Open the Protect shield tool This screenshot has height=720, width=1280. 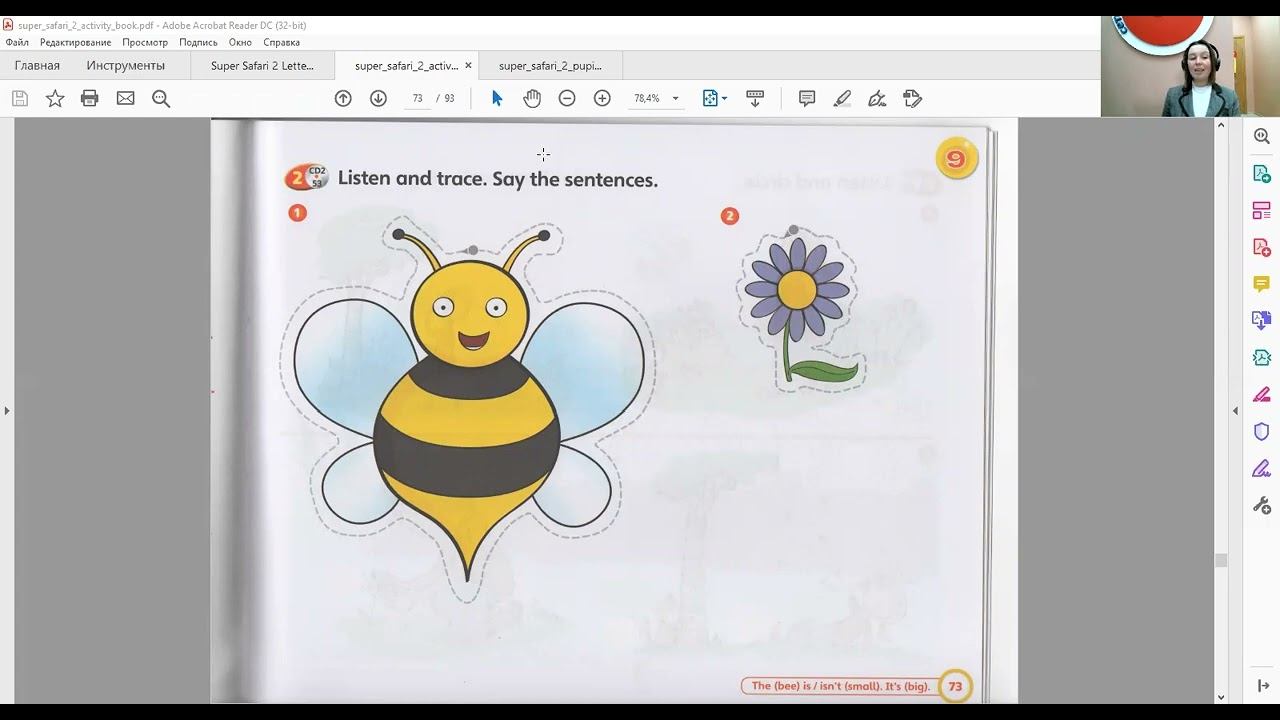(x=1262, y=431)
